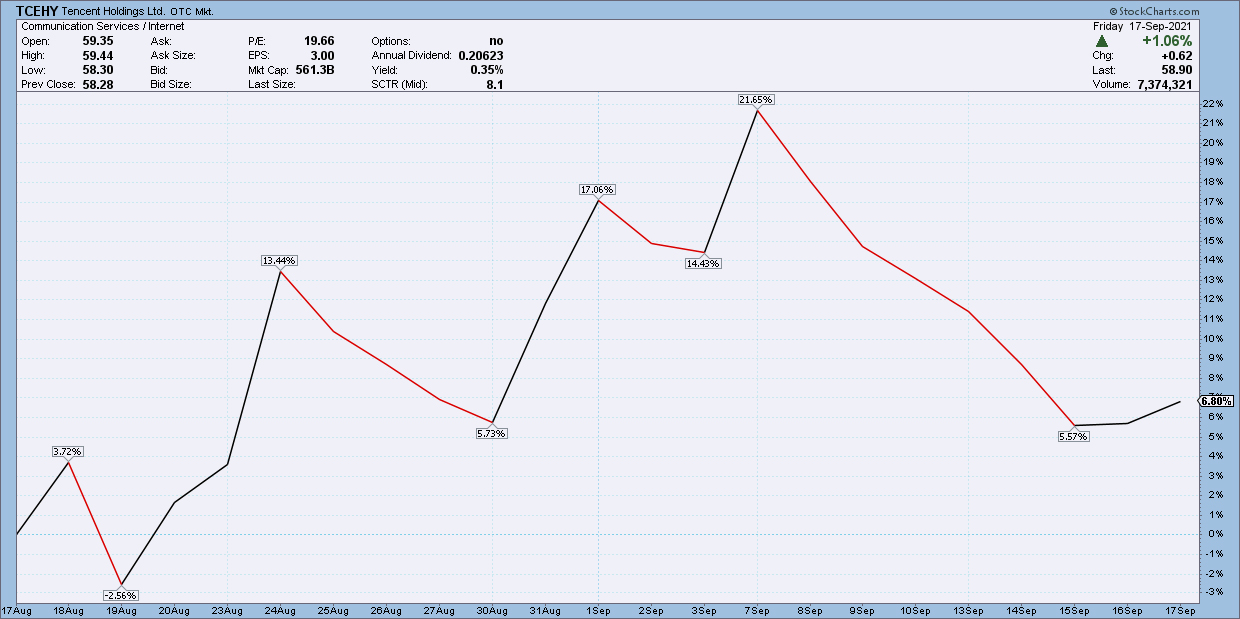Select the -2.56% low point label
1240x619 pixels.
coord(120,595)
